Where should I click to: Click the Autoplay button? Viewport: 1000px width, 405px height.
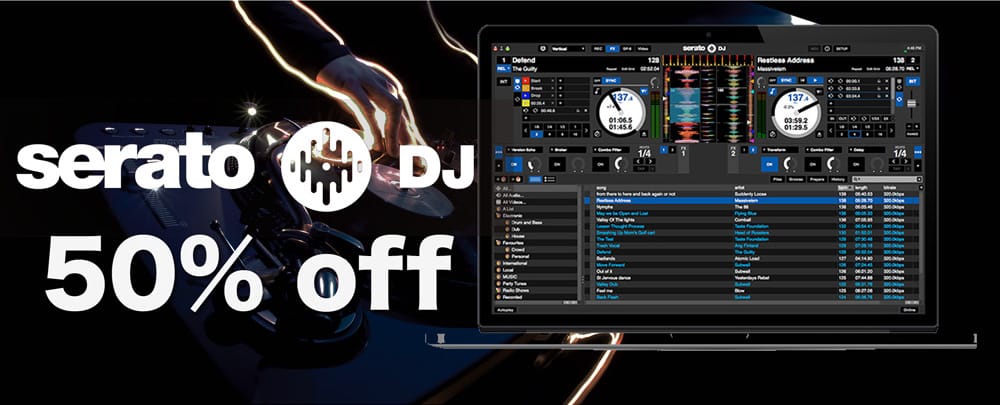point(506,310)
